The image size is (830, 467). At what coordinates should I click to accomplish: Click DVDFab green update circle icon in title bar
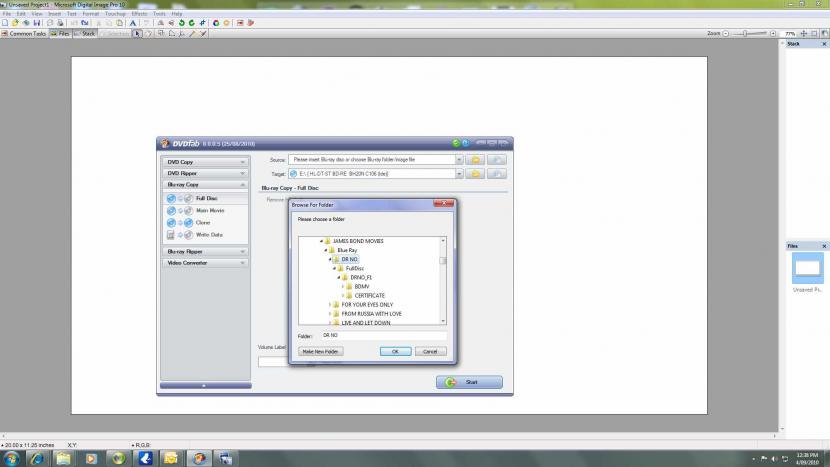click(456, 143)
